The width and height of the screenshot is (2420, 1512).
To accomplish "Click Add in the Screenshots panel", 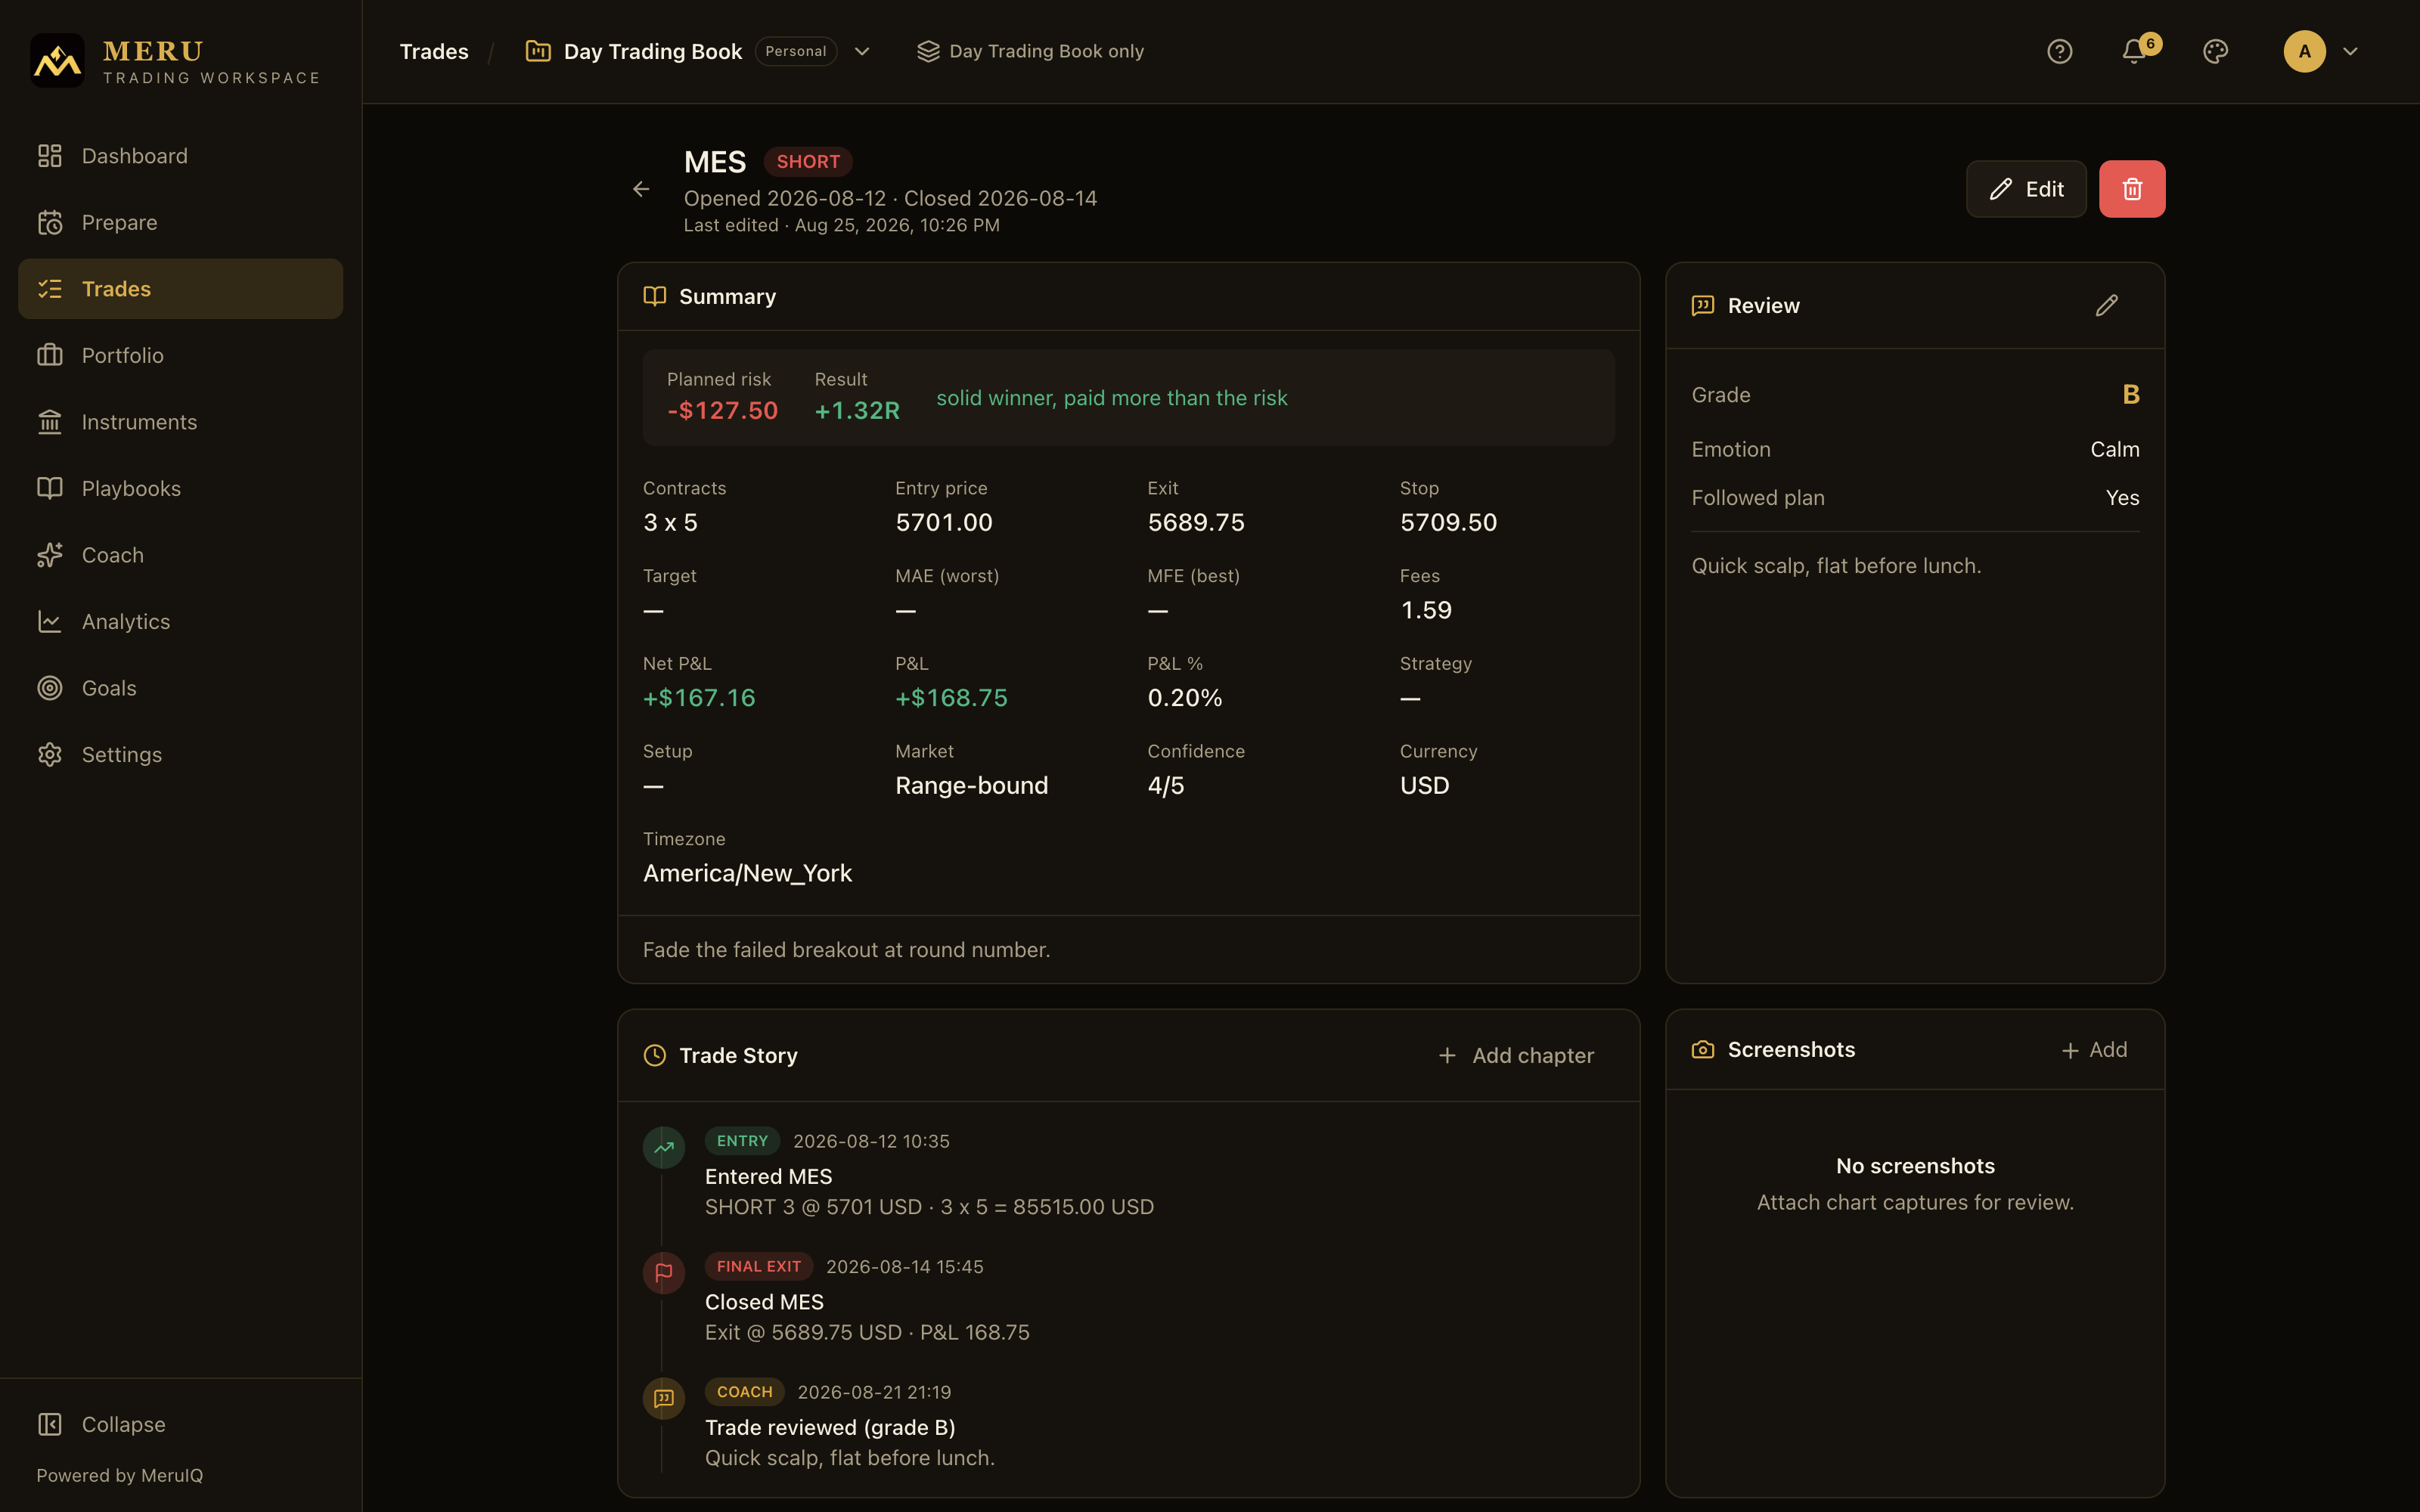I will (x=2094, y=1049).
